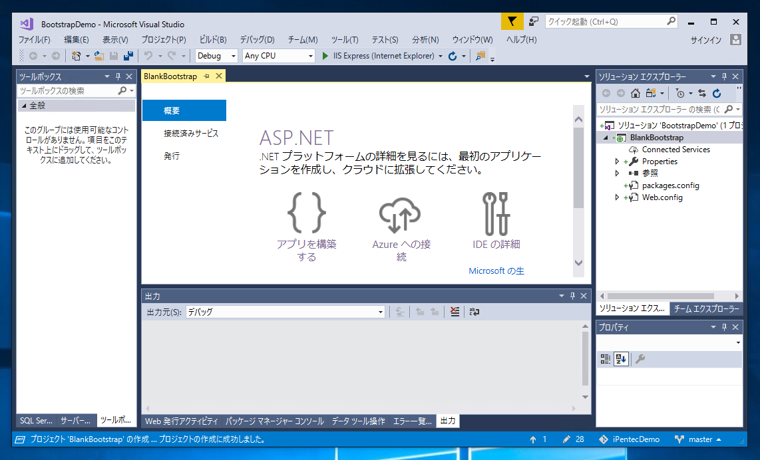Click Home icon in Solution Explorer toolbar
This screenshot has height=460, width=760.
click(x=635, y=93)
